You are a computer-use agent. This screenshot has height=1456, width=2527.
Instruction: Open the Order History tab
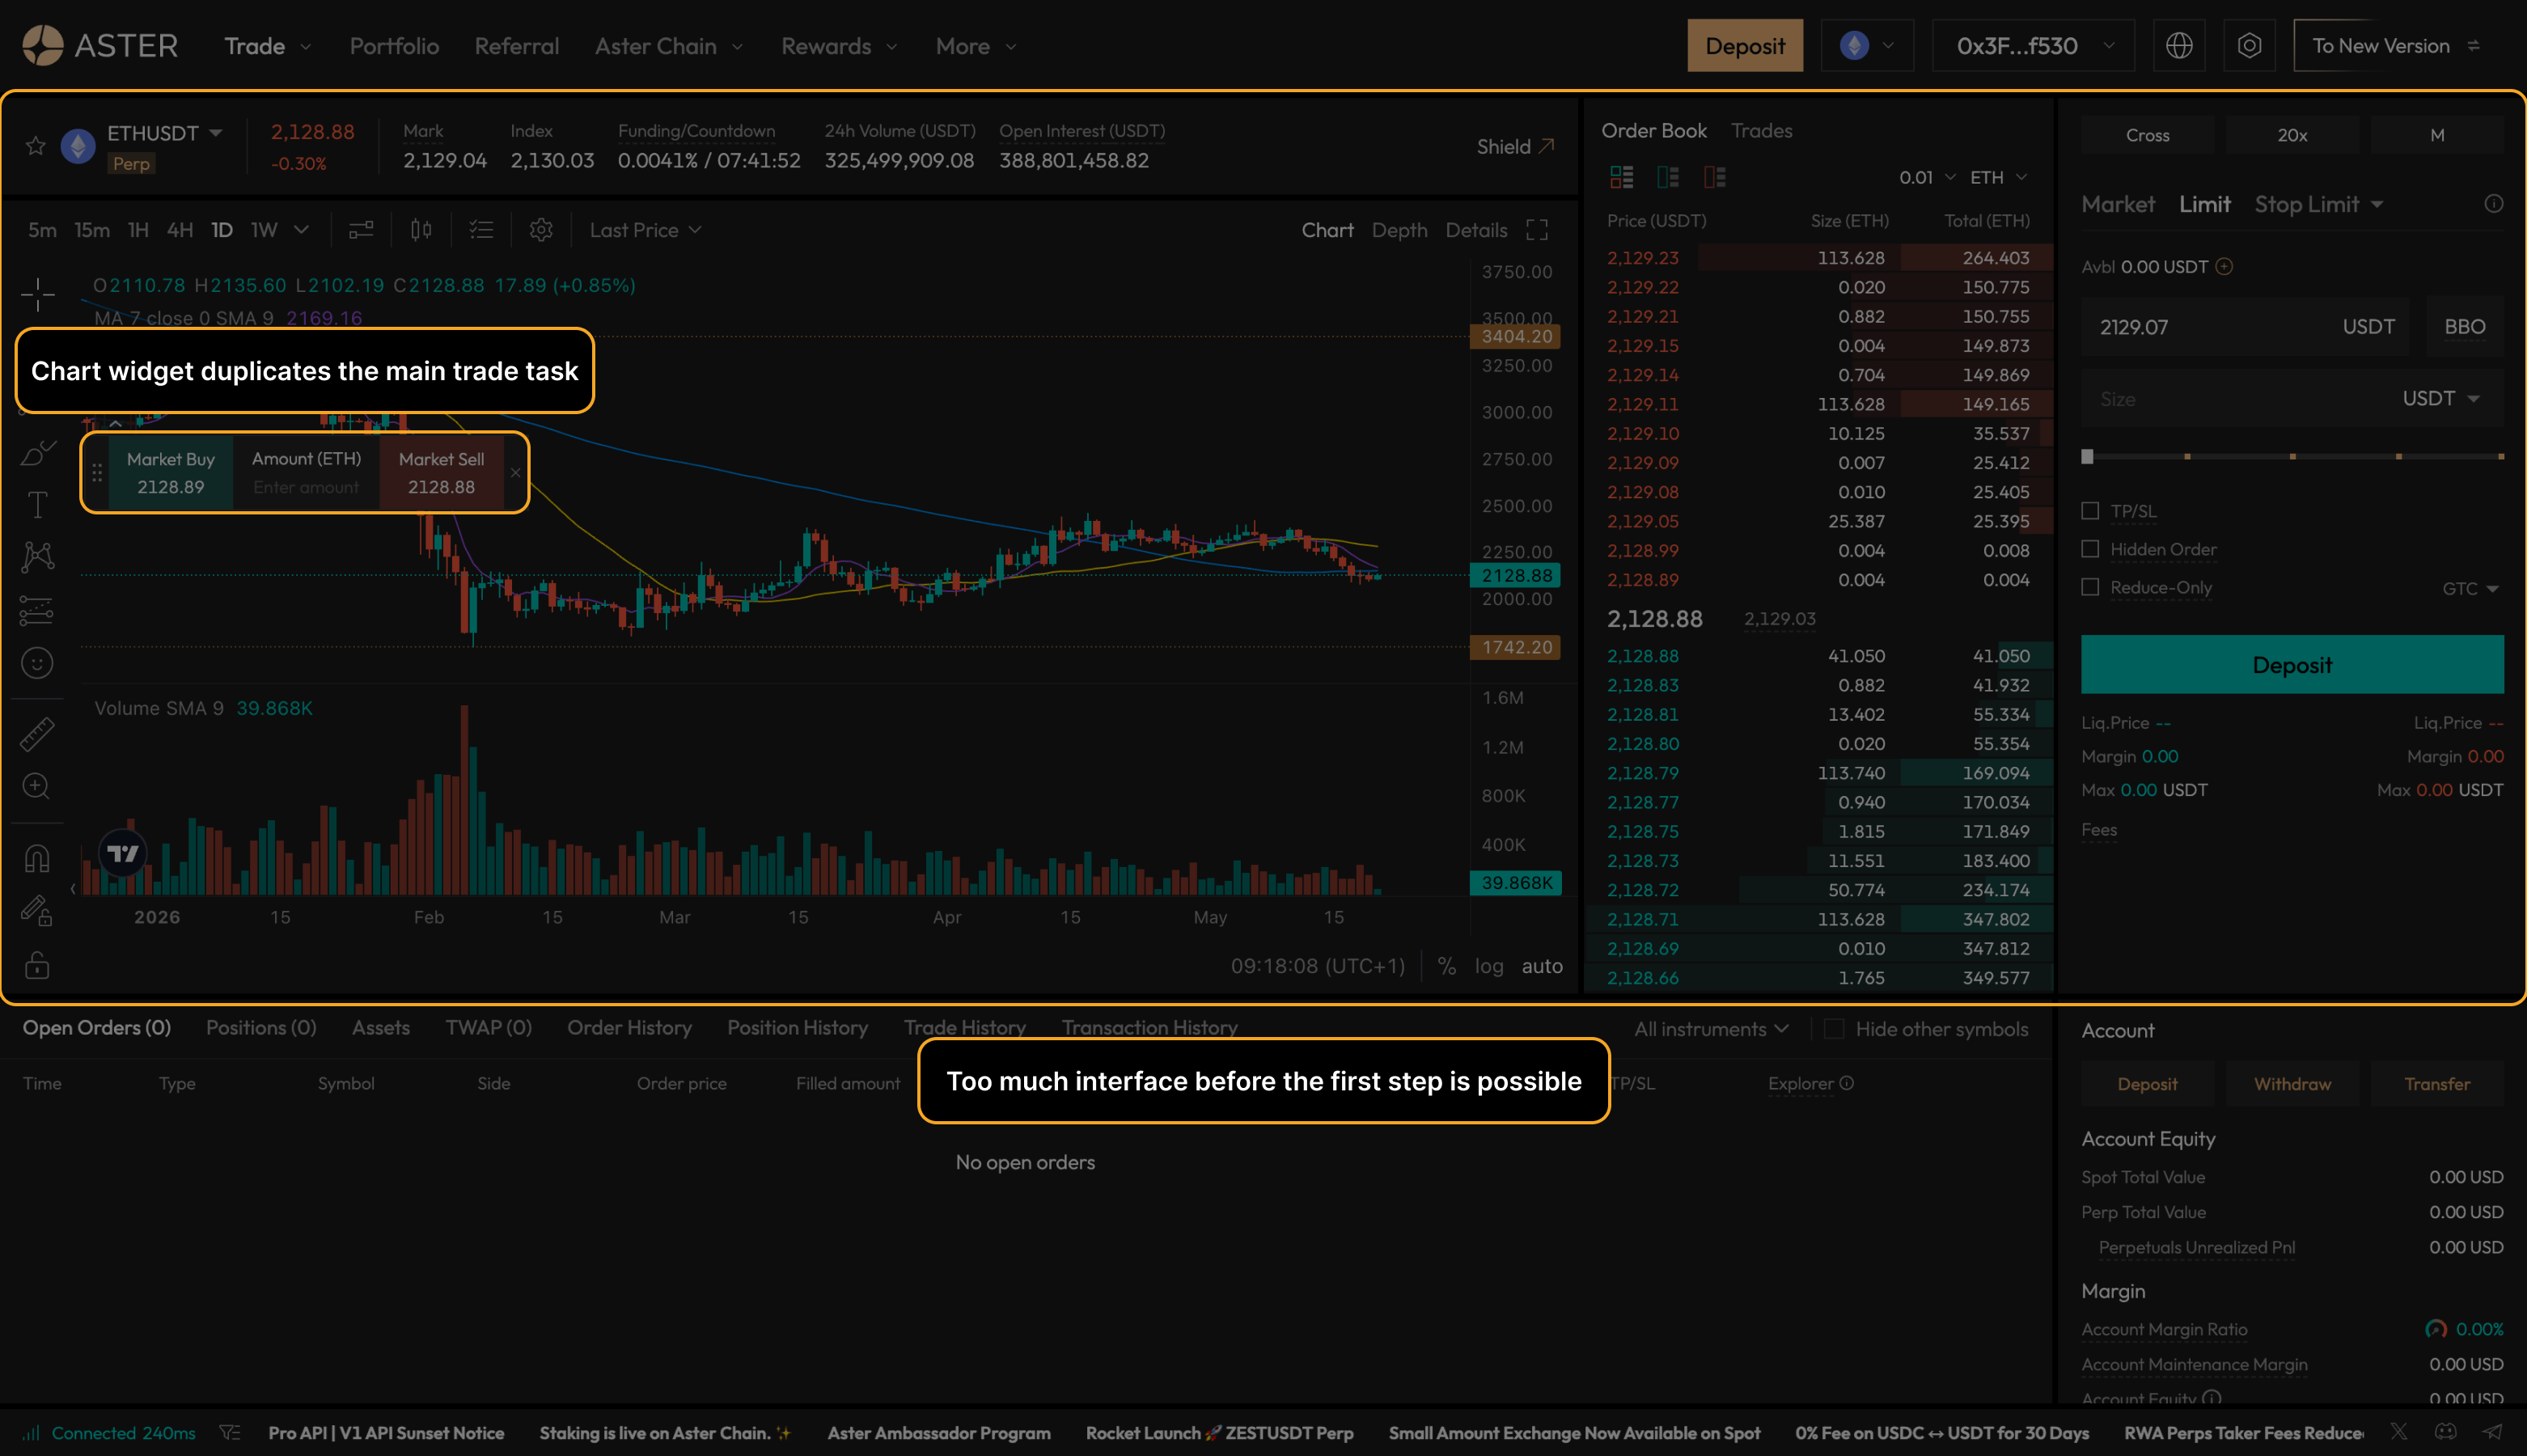pyautogui.click(x=629, y=1028)
